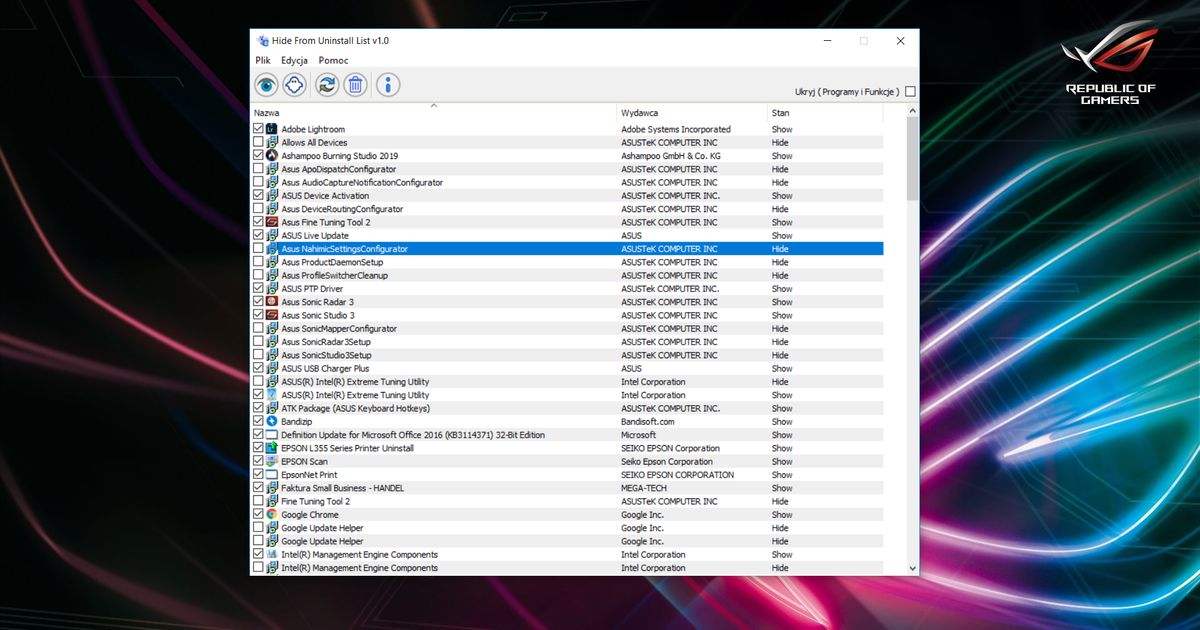Select the Asus AudioCaptureNotificationConfigurator row name
The height and width of the screenshot is (630, 1200).
point(362,183)
